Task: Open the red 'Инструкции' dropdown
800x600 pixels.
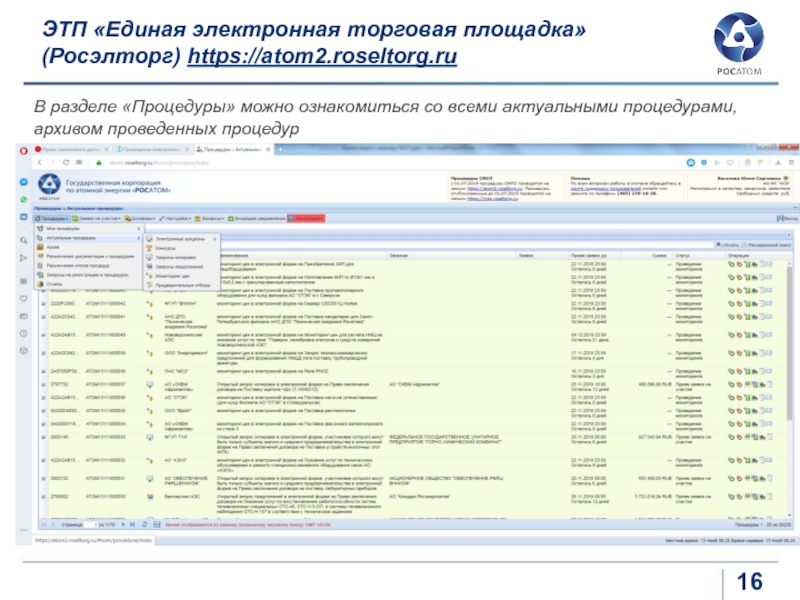Action: (x=306, y=218)
